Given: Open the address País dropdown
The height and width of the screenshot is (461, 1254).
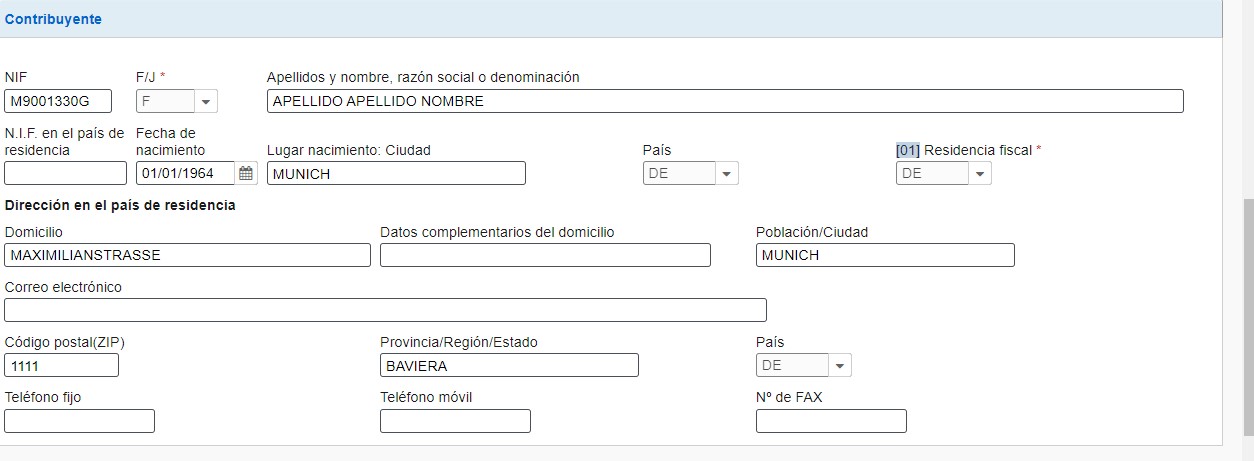Looking at the screenshot, I should coord(839,365).
